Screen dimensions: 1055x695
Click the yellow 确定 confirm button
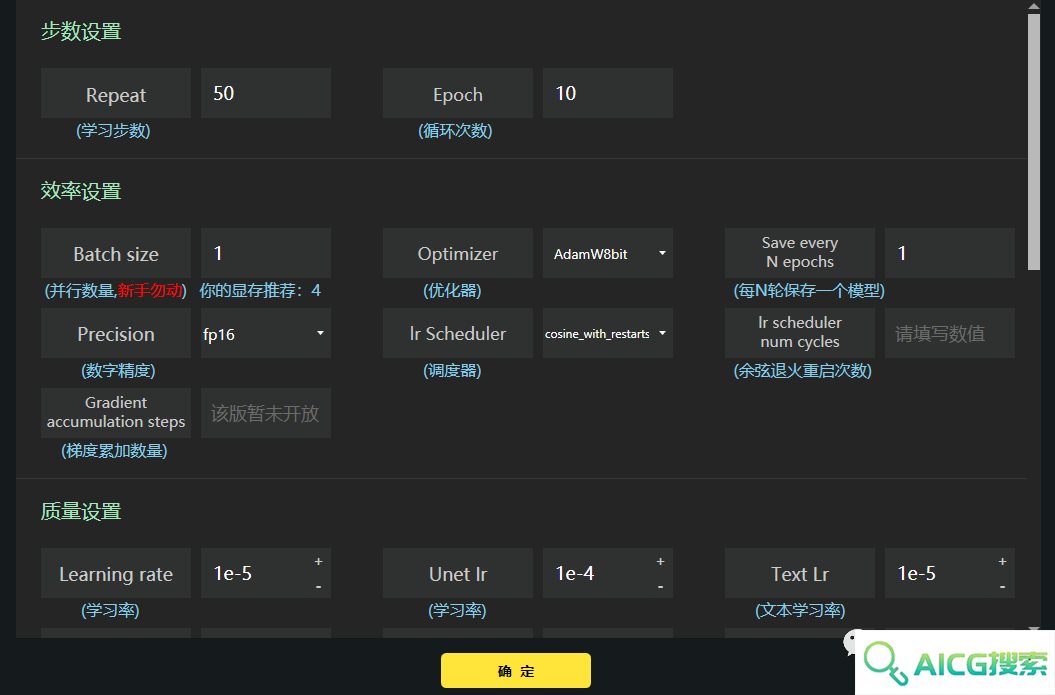point(515,671)
